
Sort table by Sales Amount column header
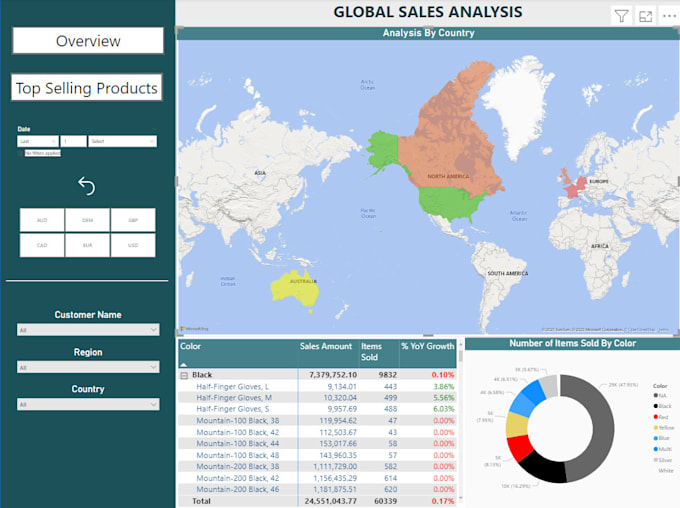326,347
